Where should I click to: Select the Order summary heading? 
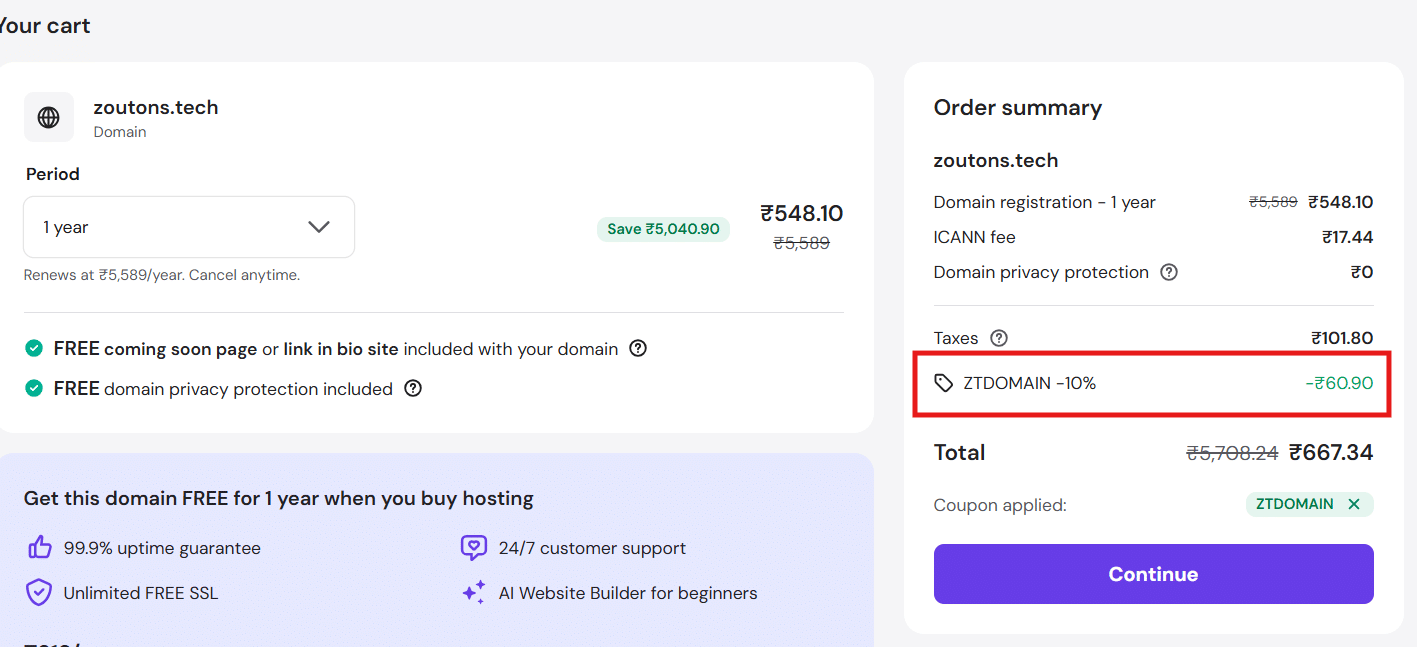(1017, 107)
